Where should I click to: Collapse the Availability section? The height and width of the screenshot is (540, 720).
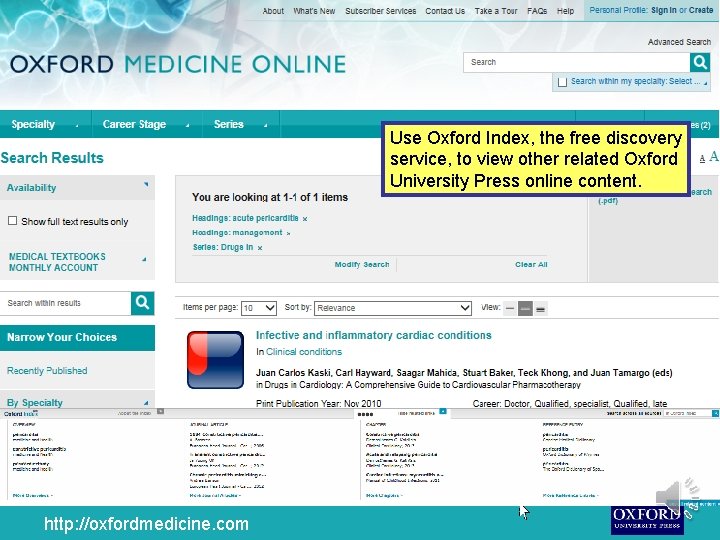click(x=146, y=185)
